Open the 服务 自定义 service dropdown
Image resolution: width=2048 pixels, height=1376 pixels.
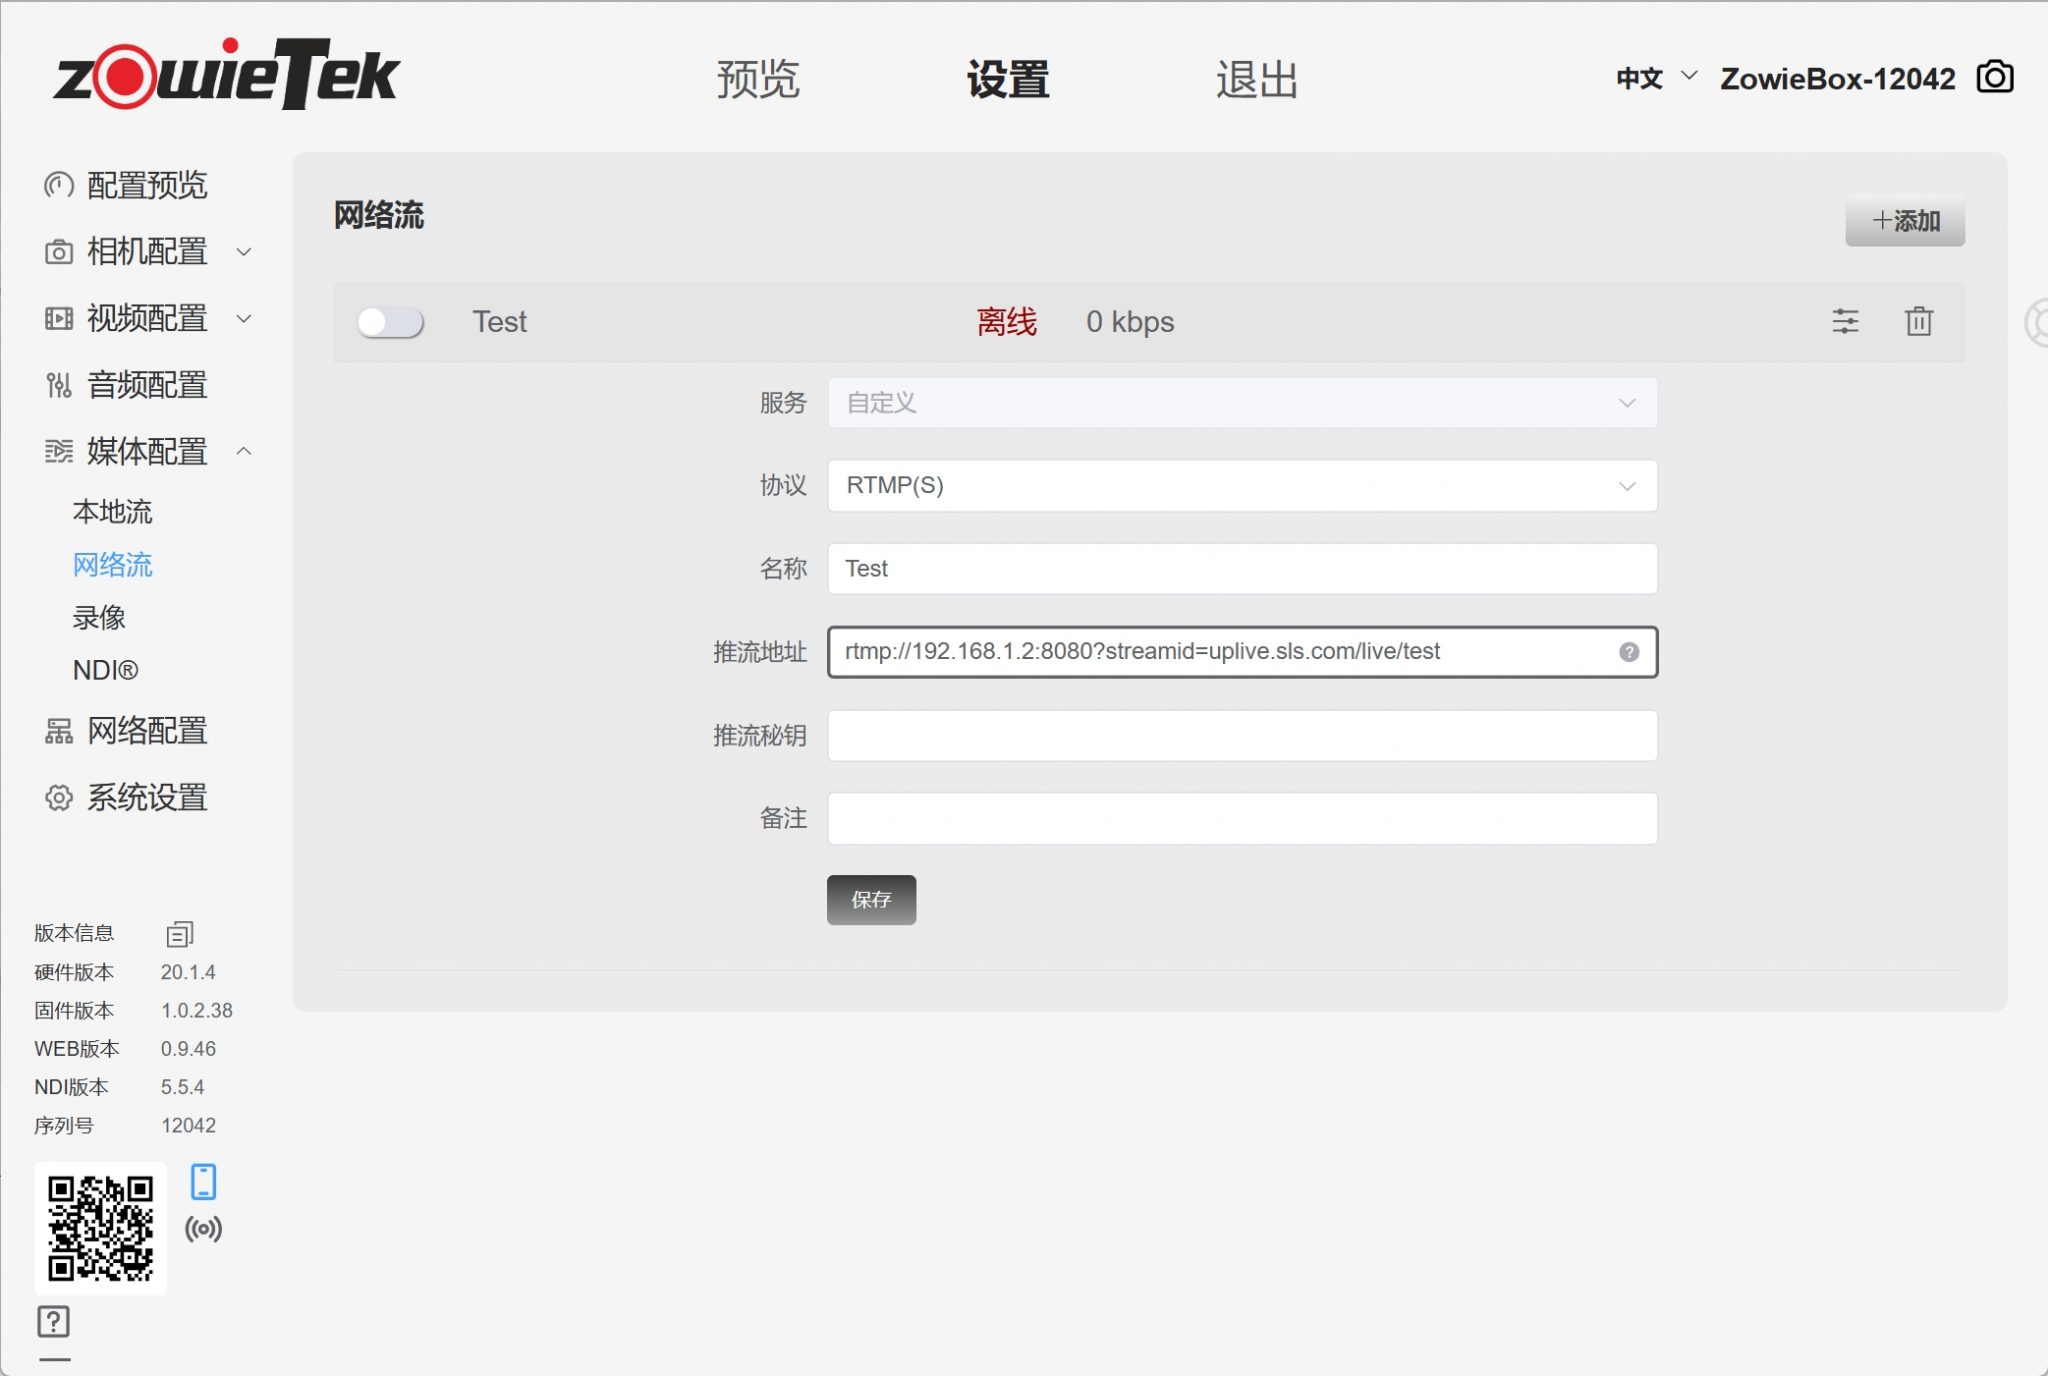click(x=1242, y=403)
